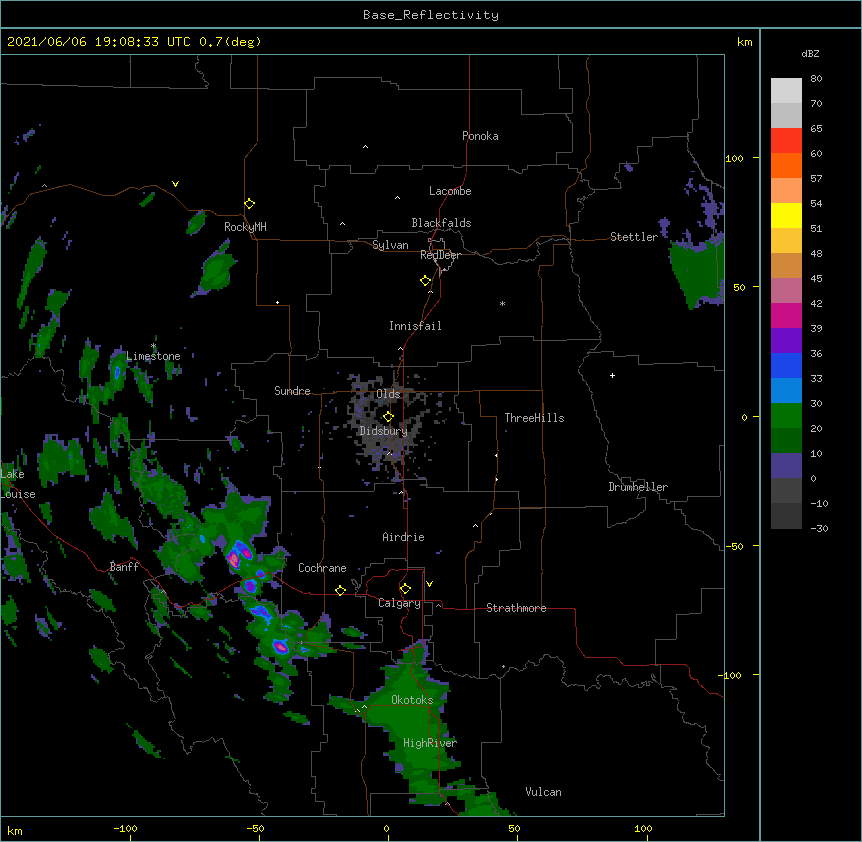Click the RockyMH label
This screenshot has width=862, height=842.
coord(245,227)
